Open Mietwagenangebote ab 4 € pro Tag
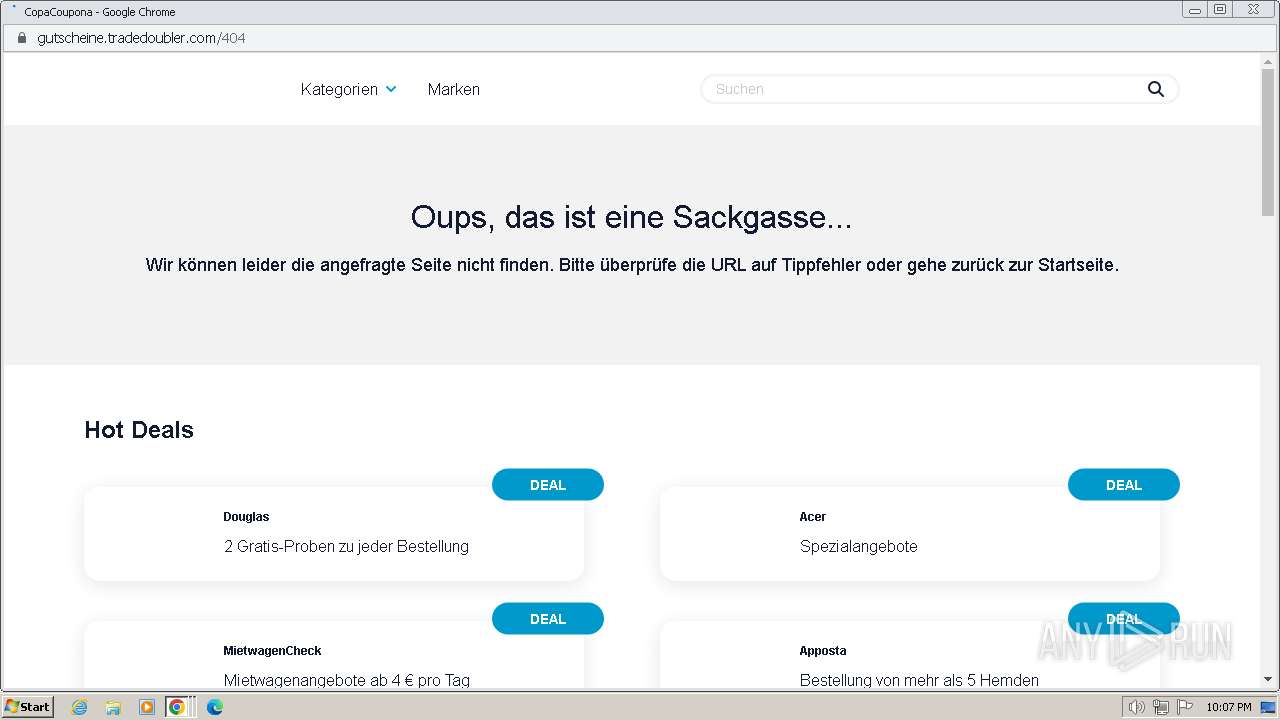 [347, 680]
